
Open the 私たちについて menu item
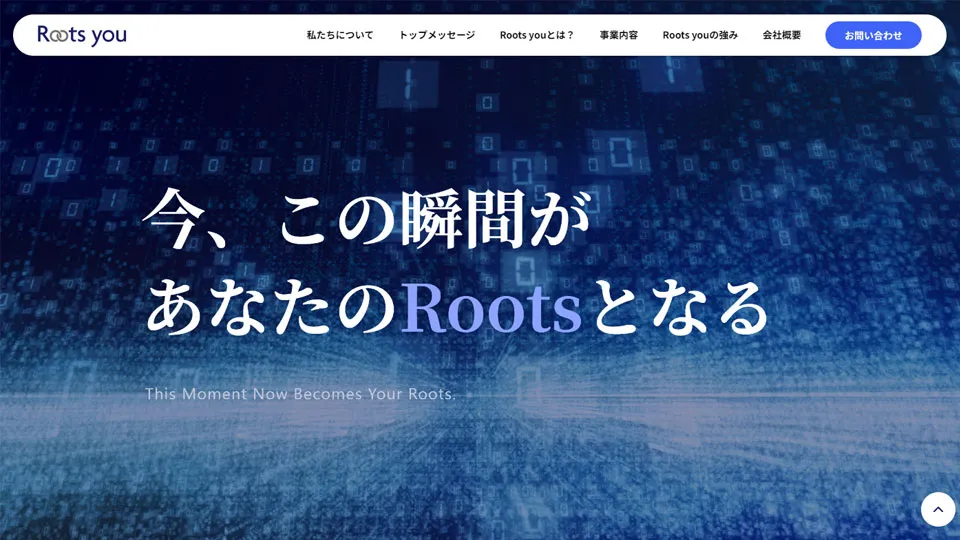(340, 35)
